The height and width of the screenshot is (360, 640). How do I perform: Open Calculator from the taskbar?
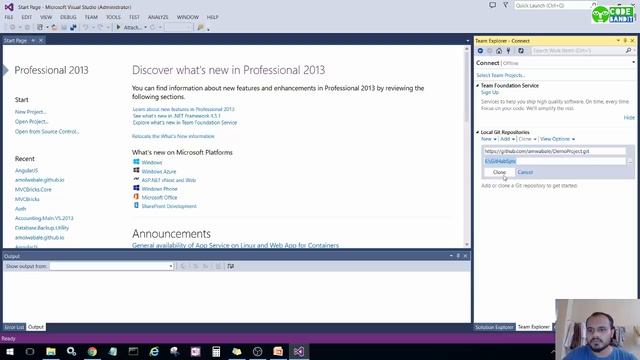click(216, 351)
